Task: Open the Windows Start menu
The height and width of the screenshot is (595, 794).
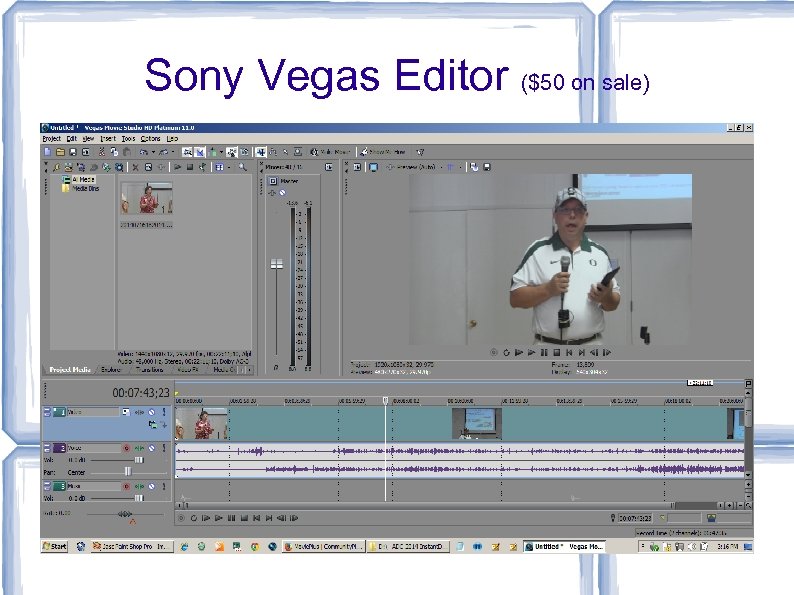Action: click(55, 546)
